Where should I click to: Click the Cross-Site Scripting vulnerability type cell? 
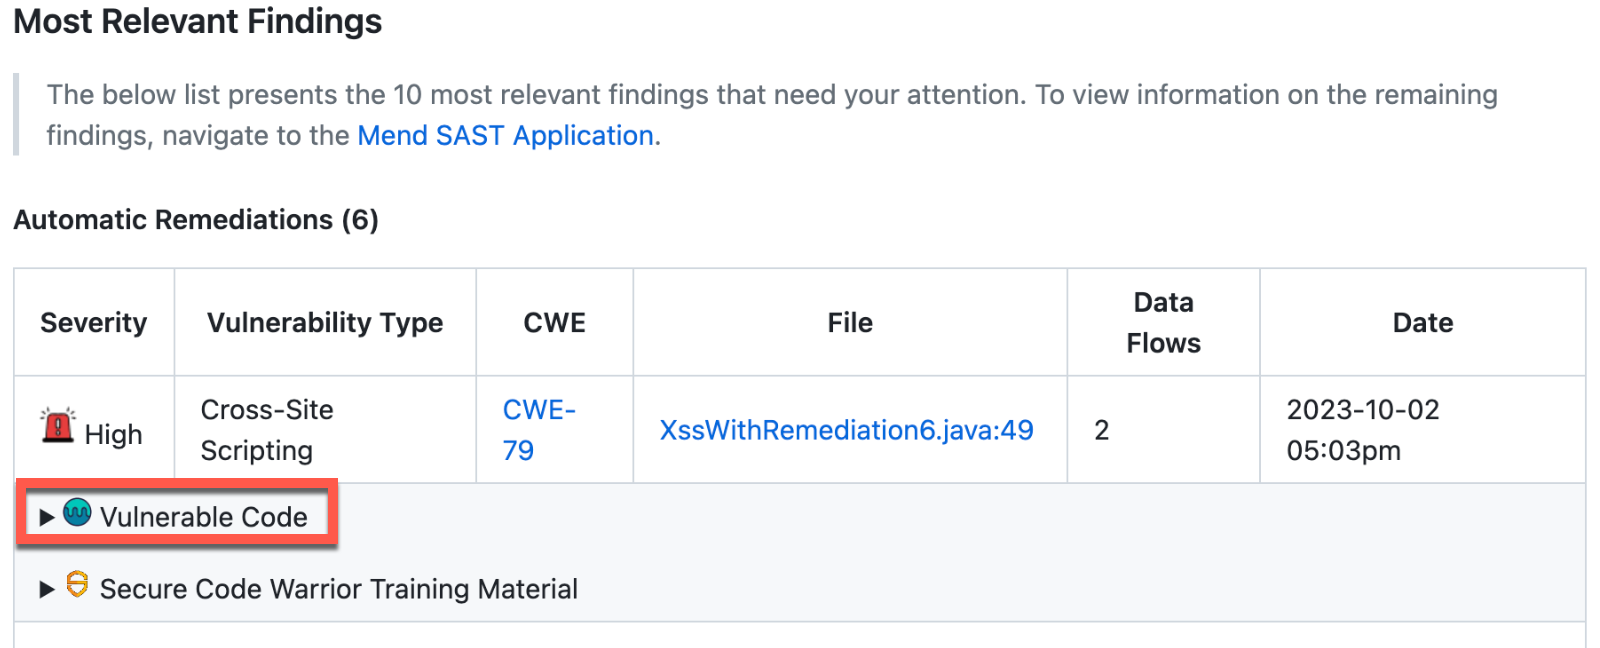[x=267, y=430]
